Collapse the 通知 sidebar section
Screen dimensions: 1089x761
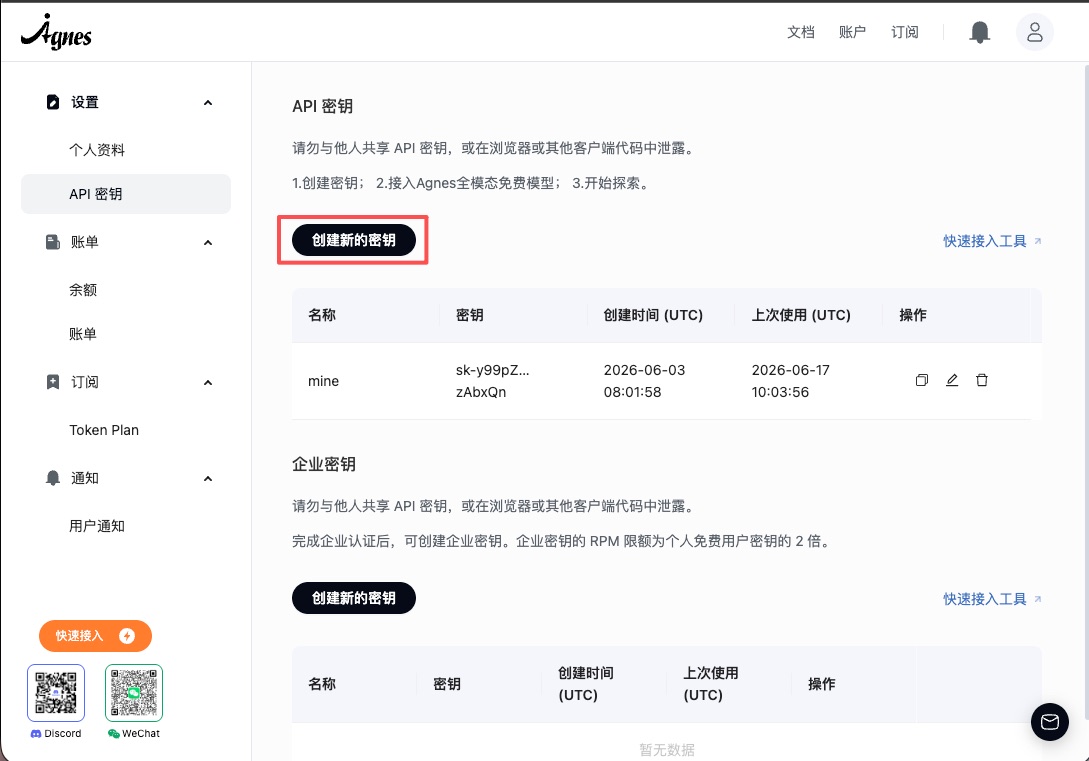coord(208,478)
